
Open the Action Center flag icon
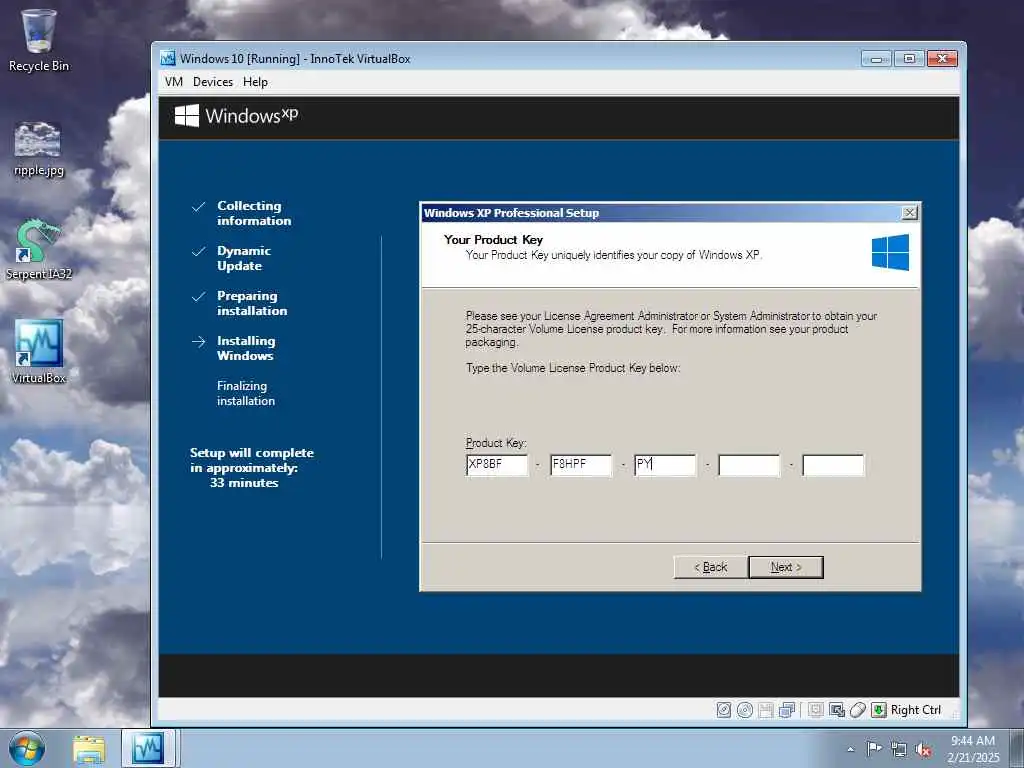click(x=873, y=748)
